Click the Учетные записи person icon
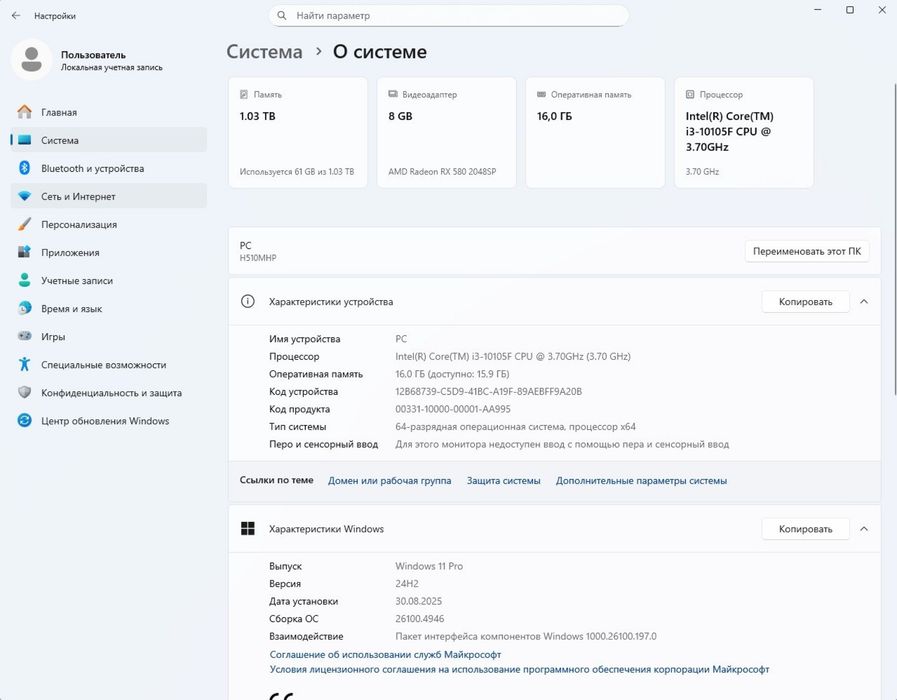Image resolution: width=897 pixels, height=700 pixels. pos(24,280)
